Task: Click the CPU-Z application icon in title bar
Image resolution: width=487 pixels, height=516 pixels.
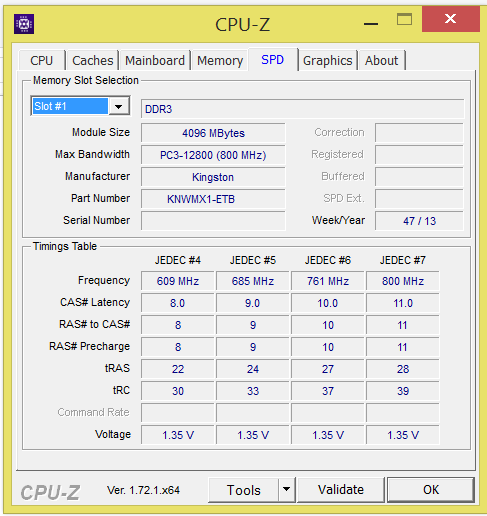Action: 24,24
